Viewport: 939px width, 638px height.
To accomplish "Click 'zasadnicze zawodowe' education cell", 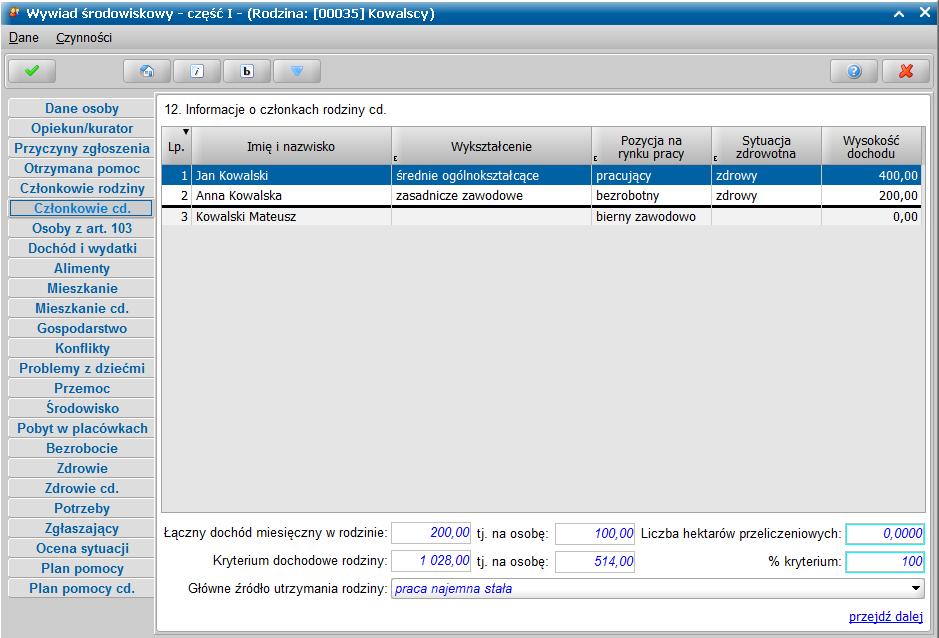I will 491,195.
